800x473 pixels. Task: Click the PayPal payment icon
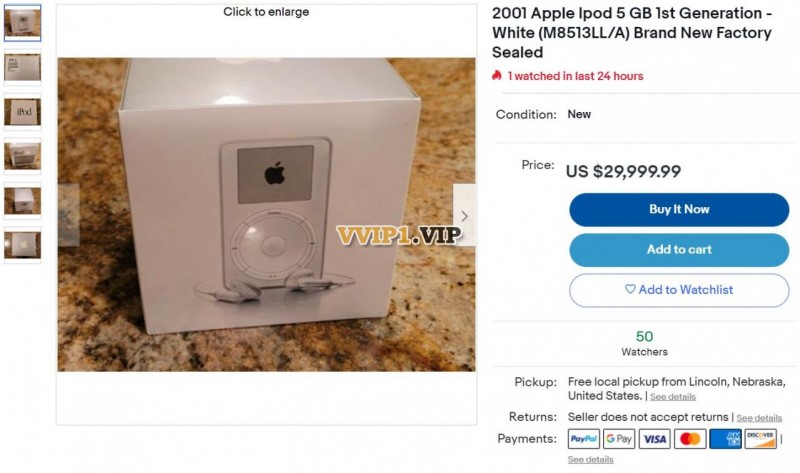coord(584,439)
